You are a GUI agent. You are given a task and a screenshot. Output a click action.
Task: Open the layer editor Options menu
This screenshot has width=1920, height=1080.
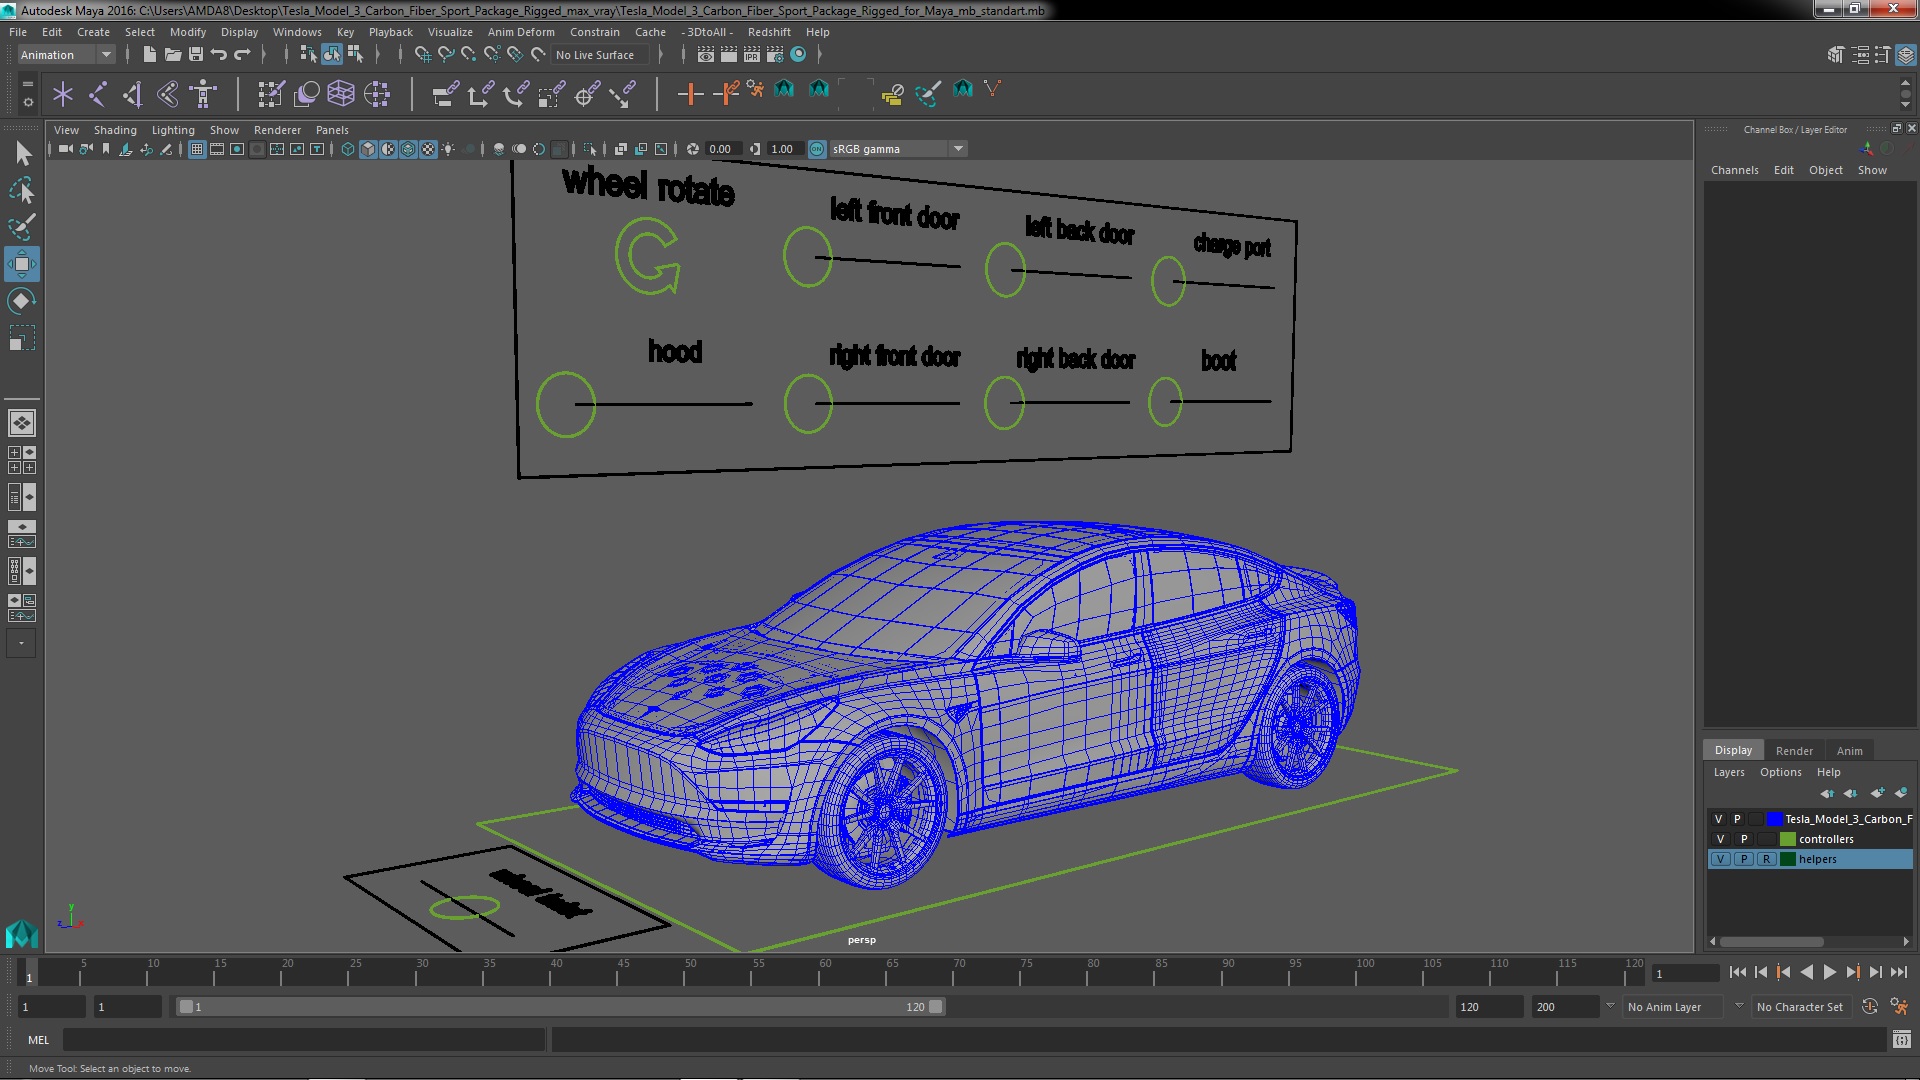click(1780, 772)
